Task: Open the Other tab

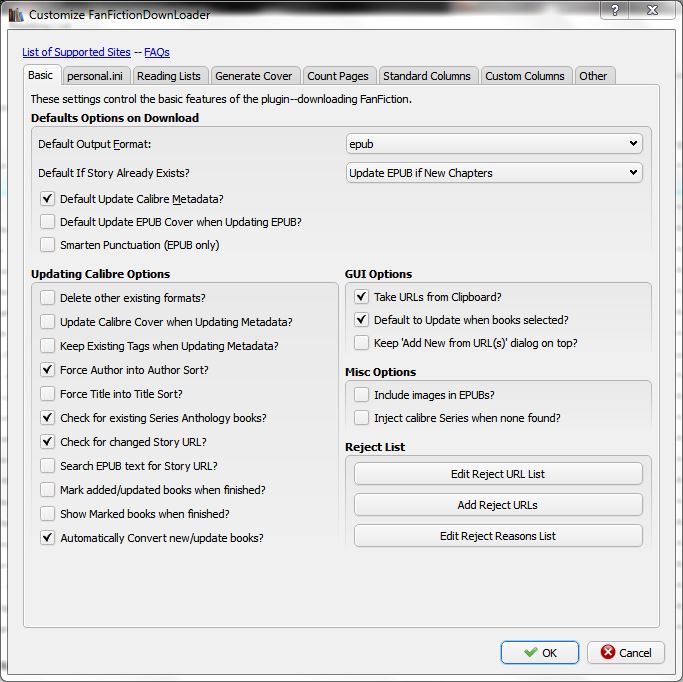Action: 593,76
